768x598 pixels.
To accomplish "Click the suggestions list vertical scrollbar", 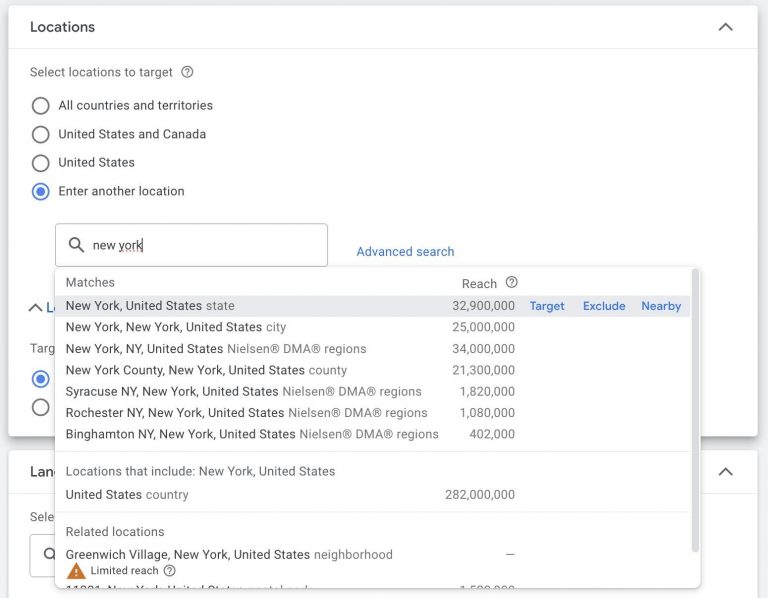I will 695,410.
